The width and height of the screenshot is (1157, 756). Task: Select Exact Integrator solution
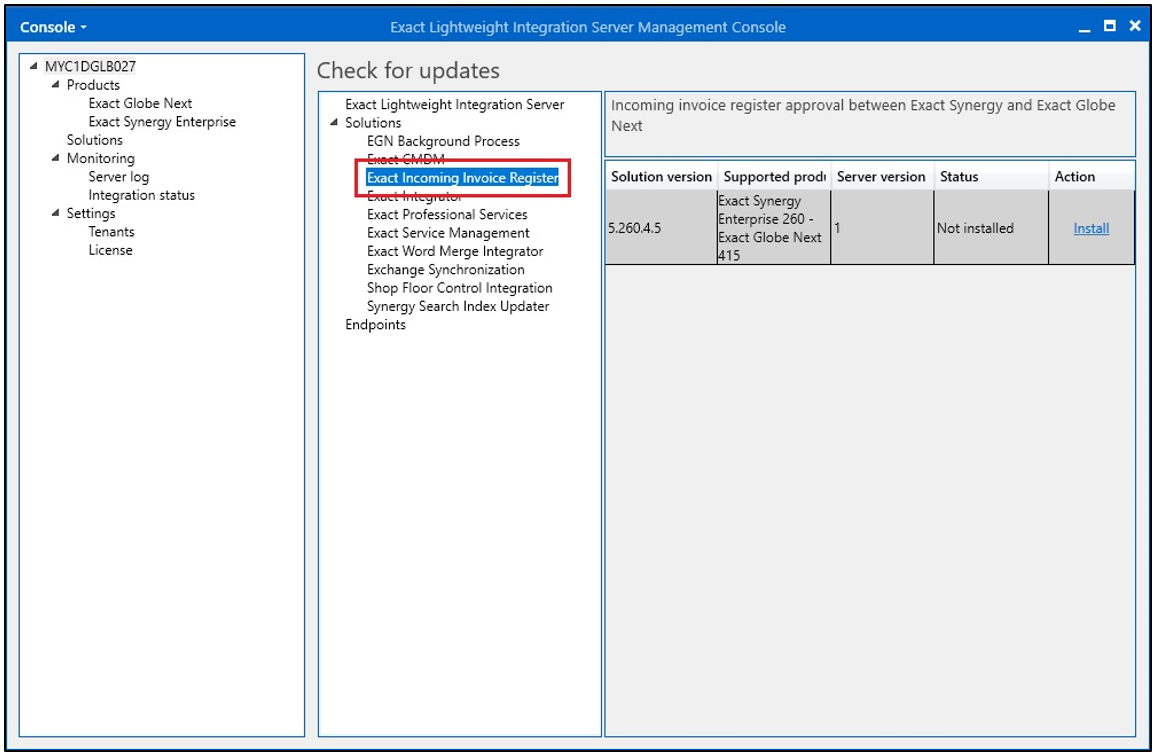(415, 196)
